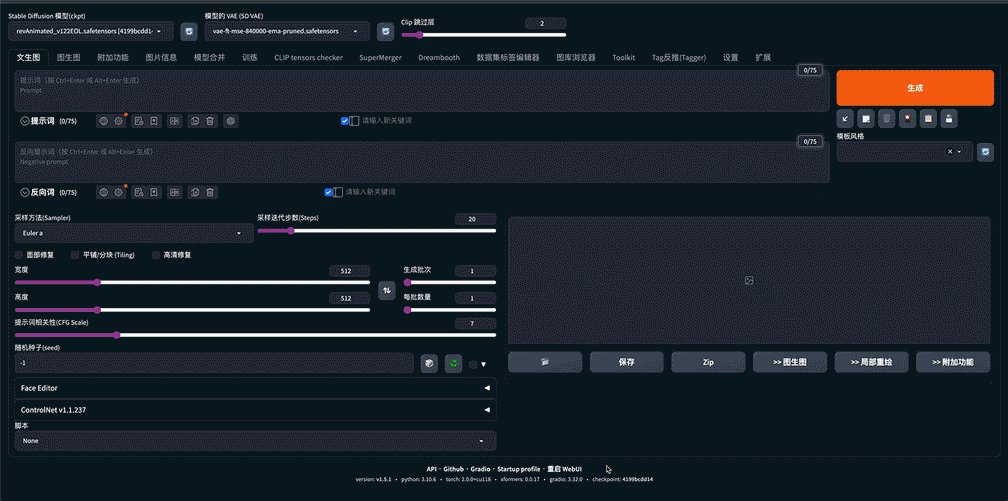Click the Clip 跳过层 slider
Viewport: 1008px width, 501px height.
(x=483, y=35)
